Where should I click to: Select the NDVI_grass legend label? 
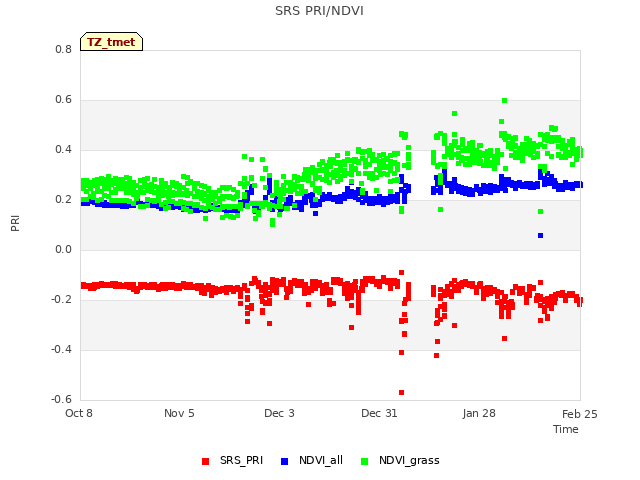[x=409, y=460]
